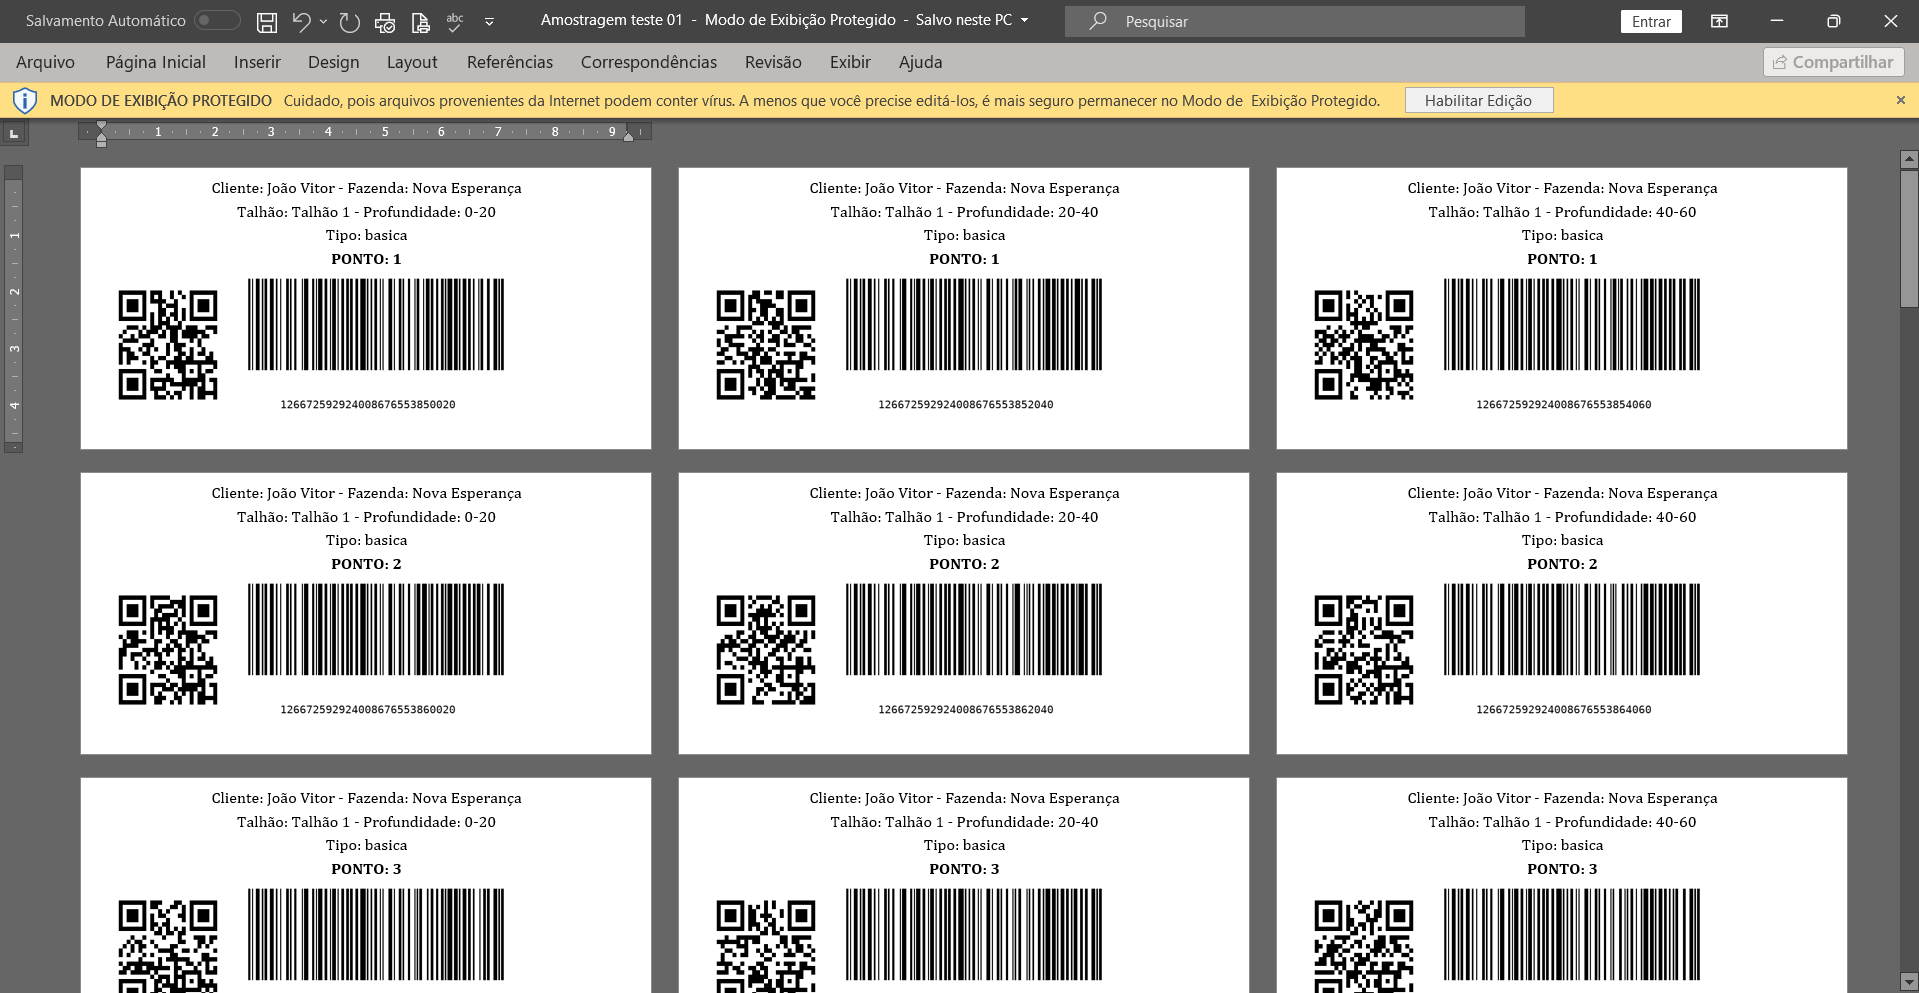Image resolution: width=1919 pixels, height=993 pixels.
Task: Click the left indent square marker on ruler
Action: 101,144
